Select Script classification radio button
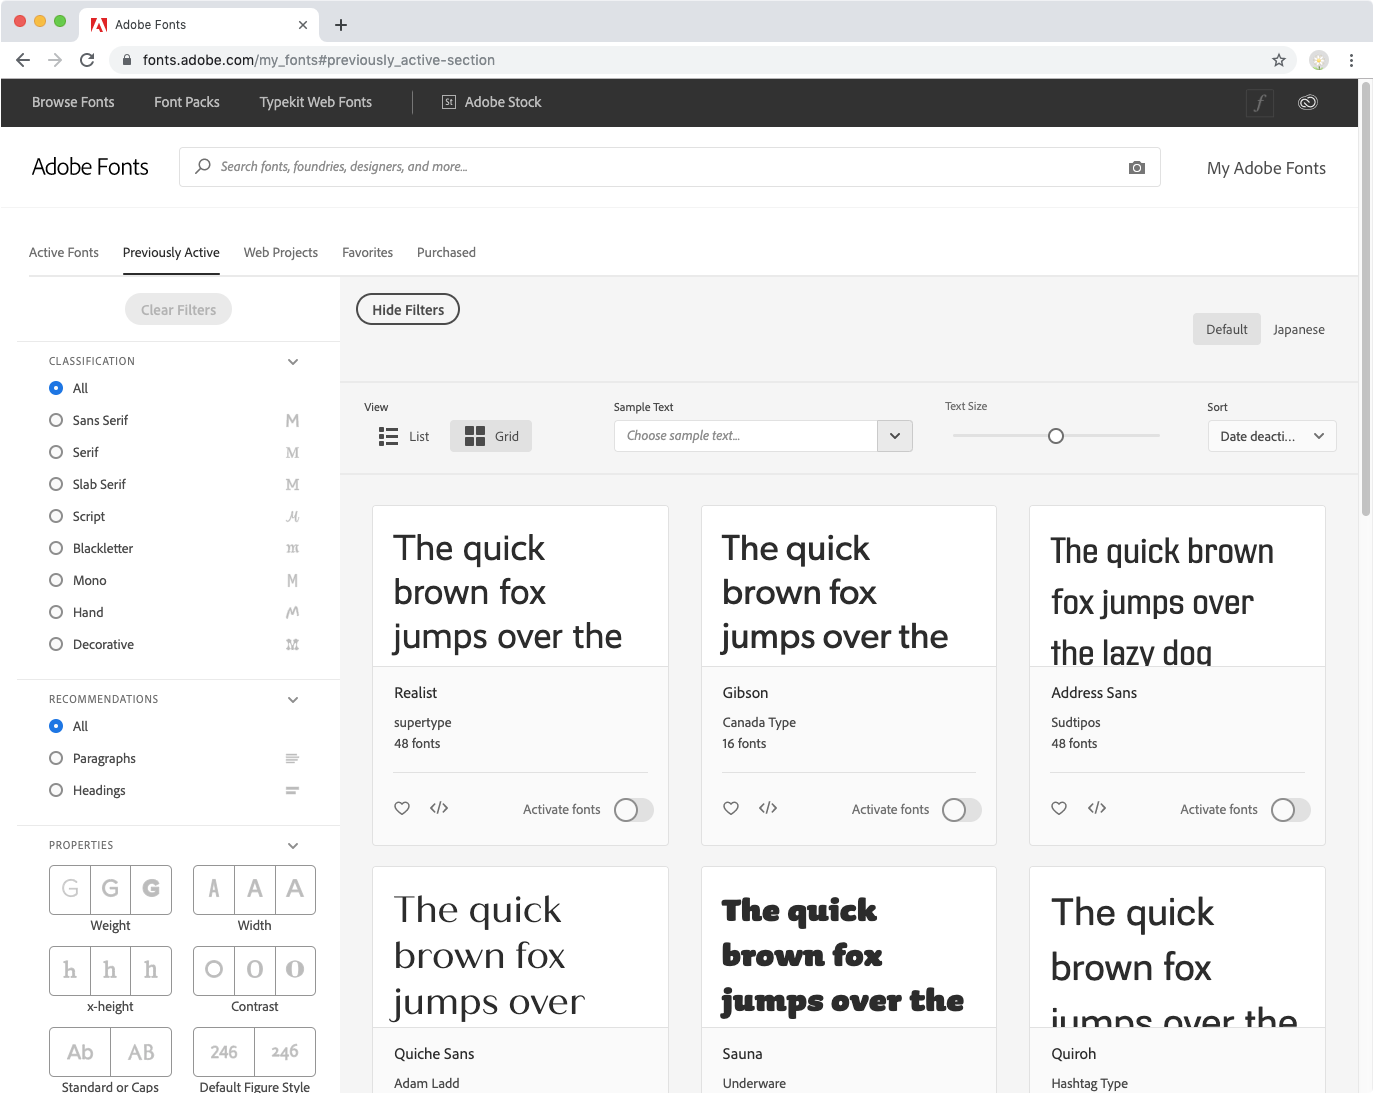1373x1094 pixels. (x=56, y=516)
